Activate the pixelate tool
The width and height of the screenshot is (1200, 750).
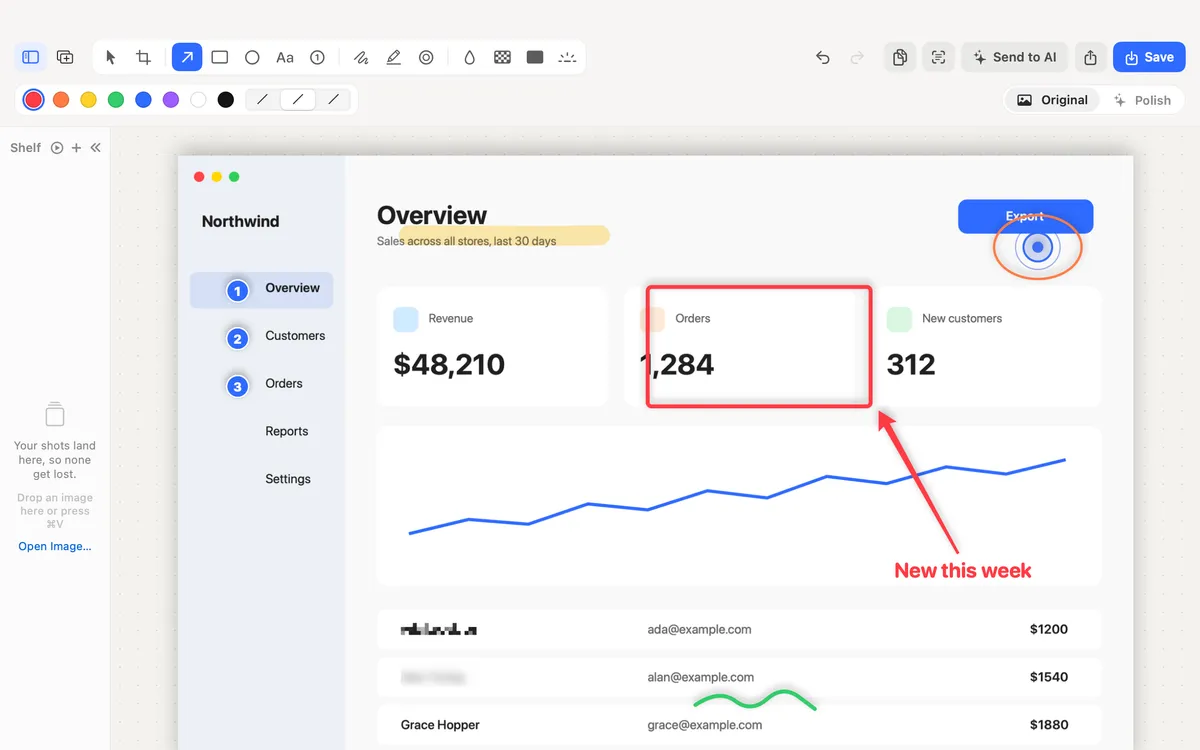coord(503,57)
